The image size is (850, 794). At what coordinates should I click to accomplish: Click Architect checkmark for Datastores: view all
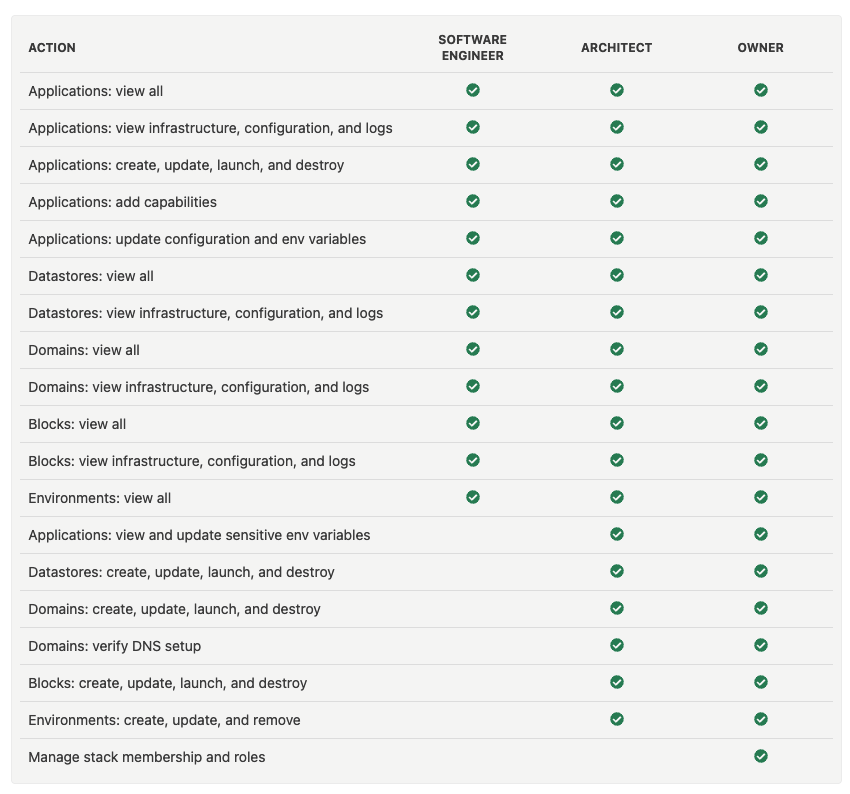pos(617,275)
